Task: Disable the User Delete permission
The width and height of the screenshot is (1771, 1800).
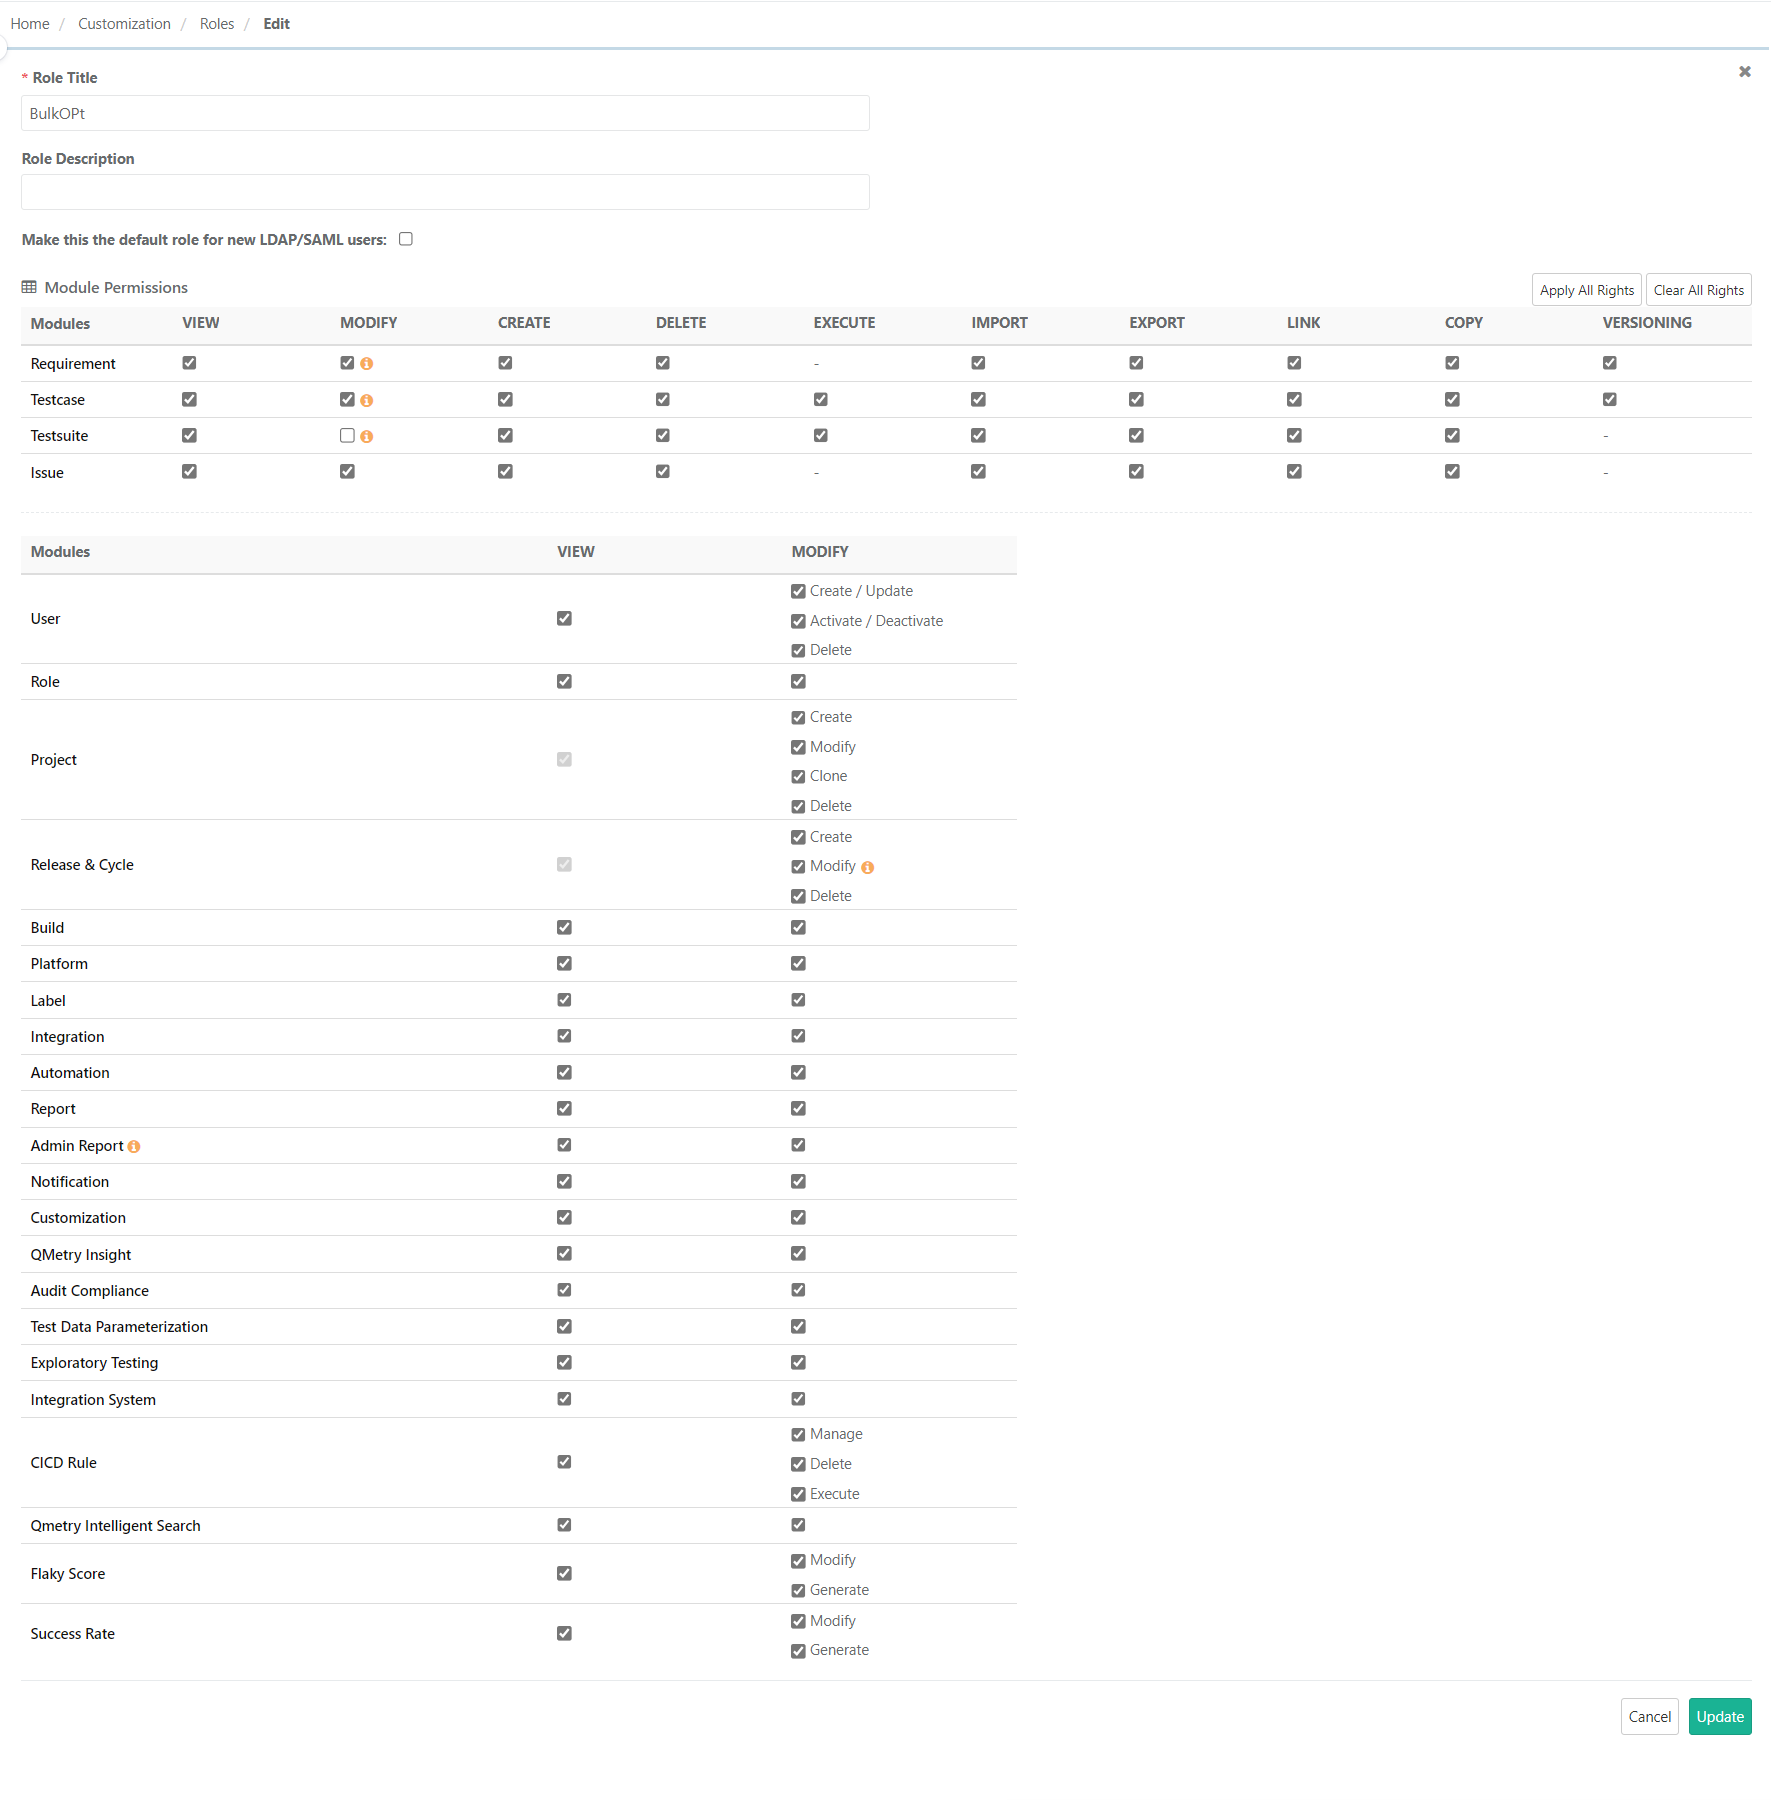Action: point(798,650)
